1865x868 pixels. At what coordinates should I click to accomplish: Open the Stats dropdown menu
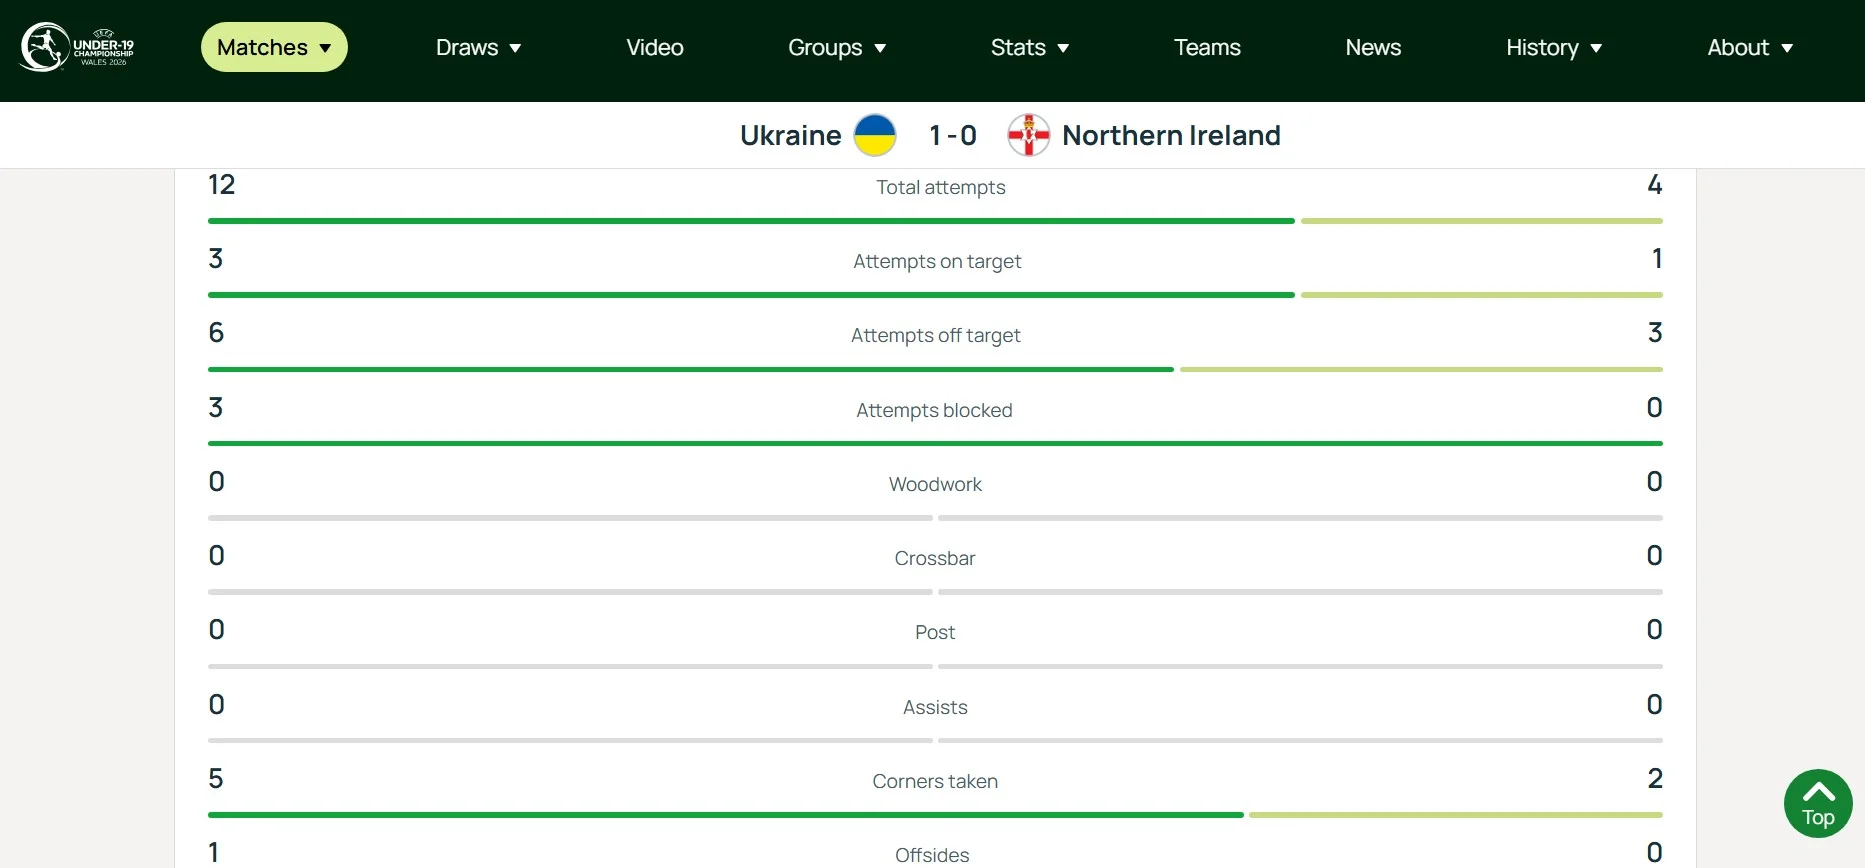(x=1030, y=47)
